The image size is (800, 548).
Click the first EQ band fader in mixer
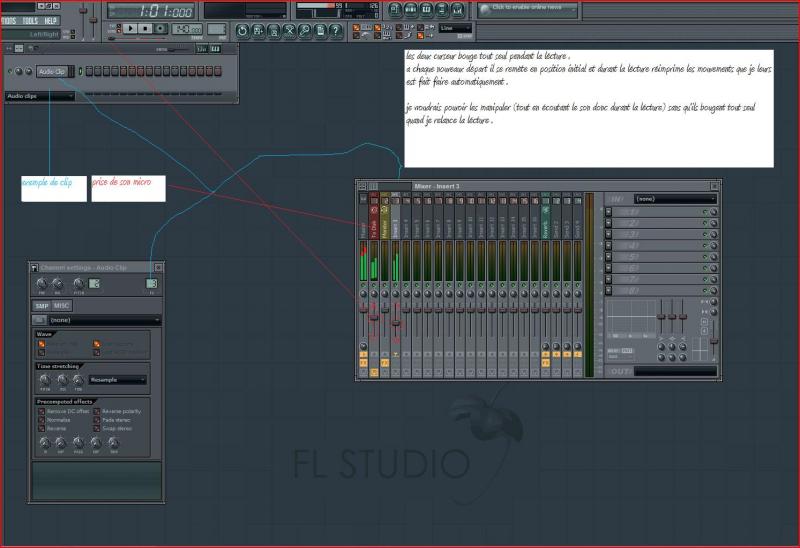(x=661, y=317)
